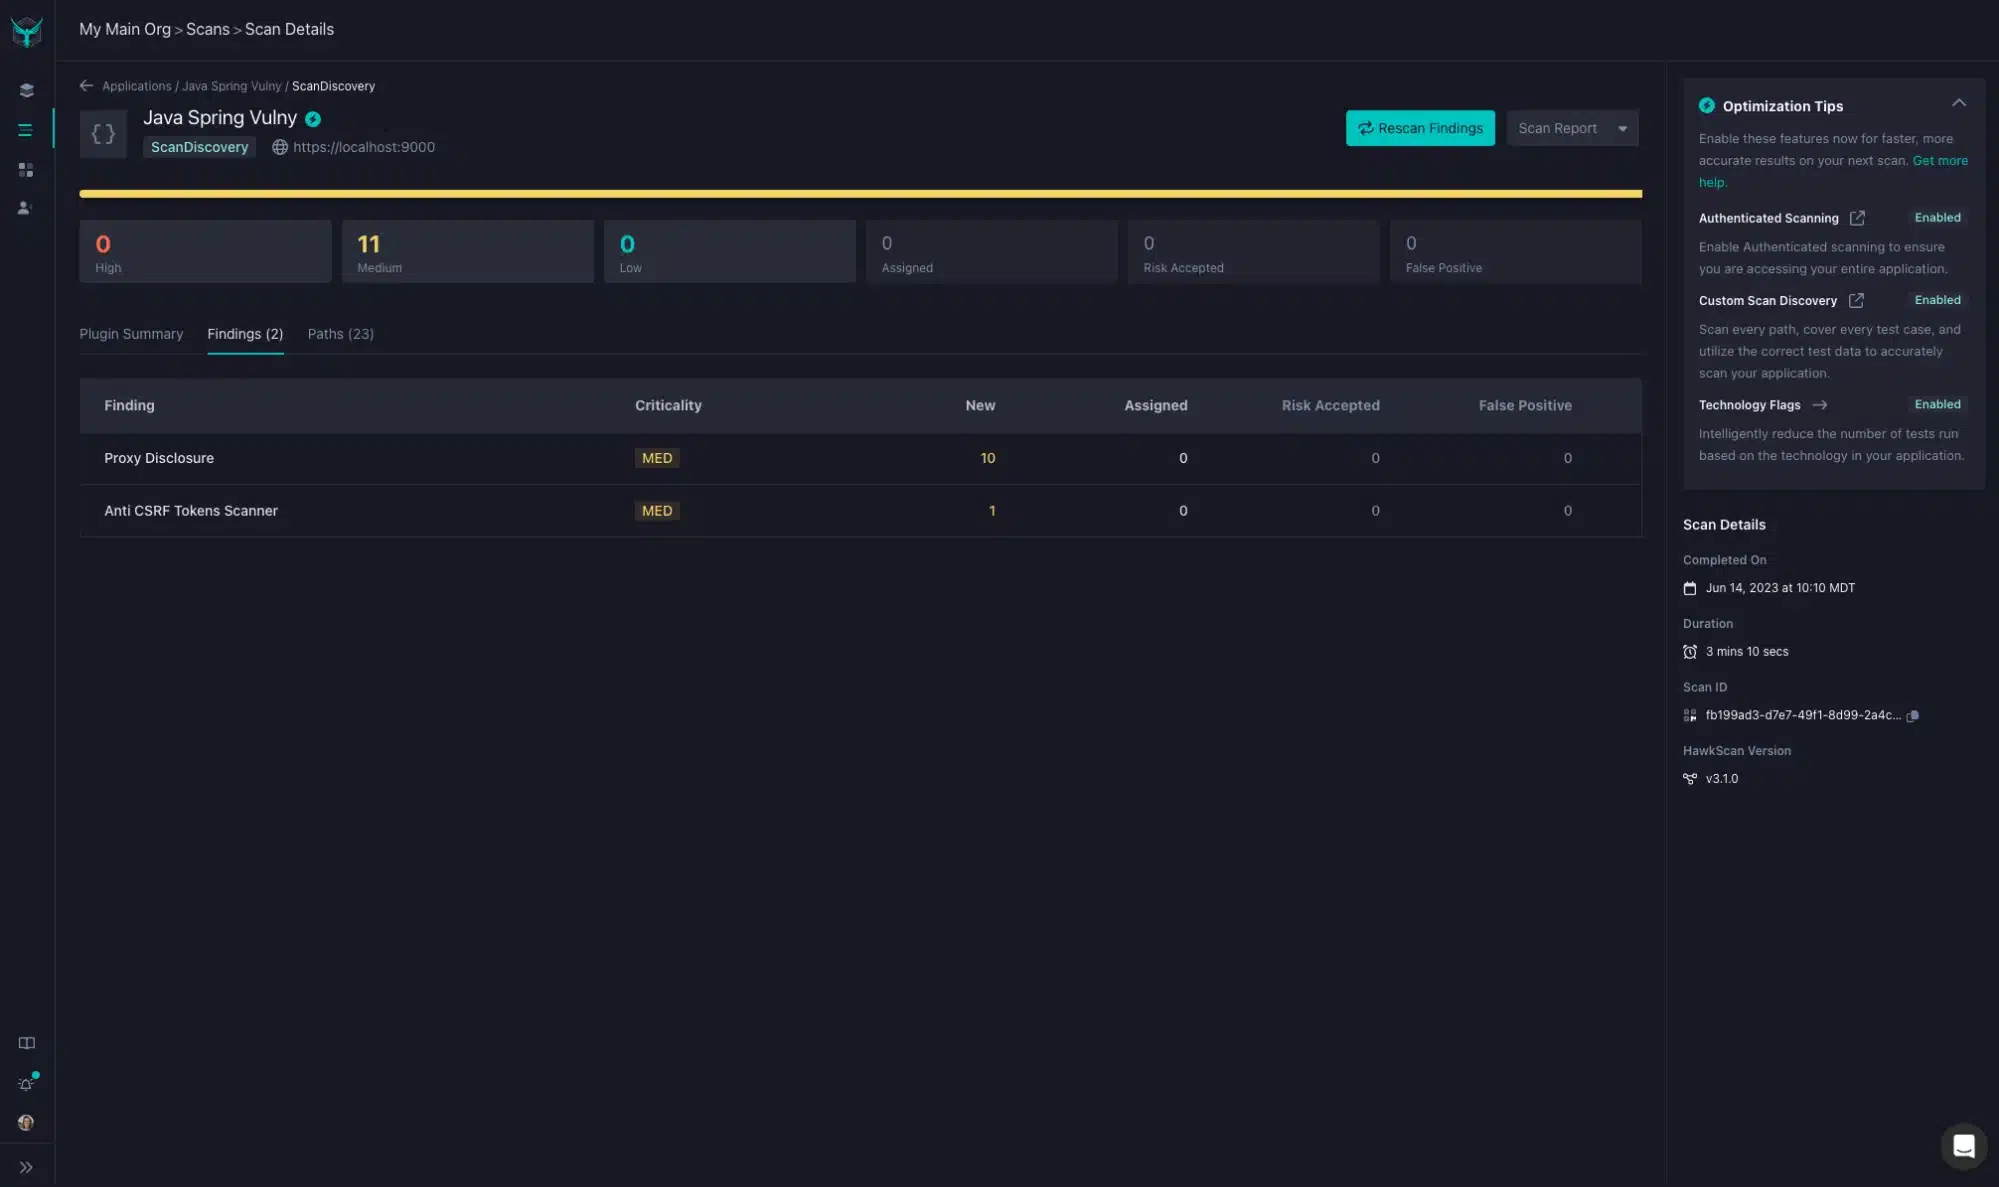1999x1188 pixels.
Task: Click the Rescan Findings button
Action: (x=1420, y=128)
